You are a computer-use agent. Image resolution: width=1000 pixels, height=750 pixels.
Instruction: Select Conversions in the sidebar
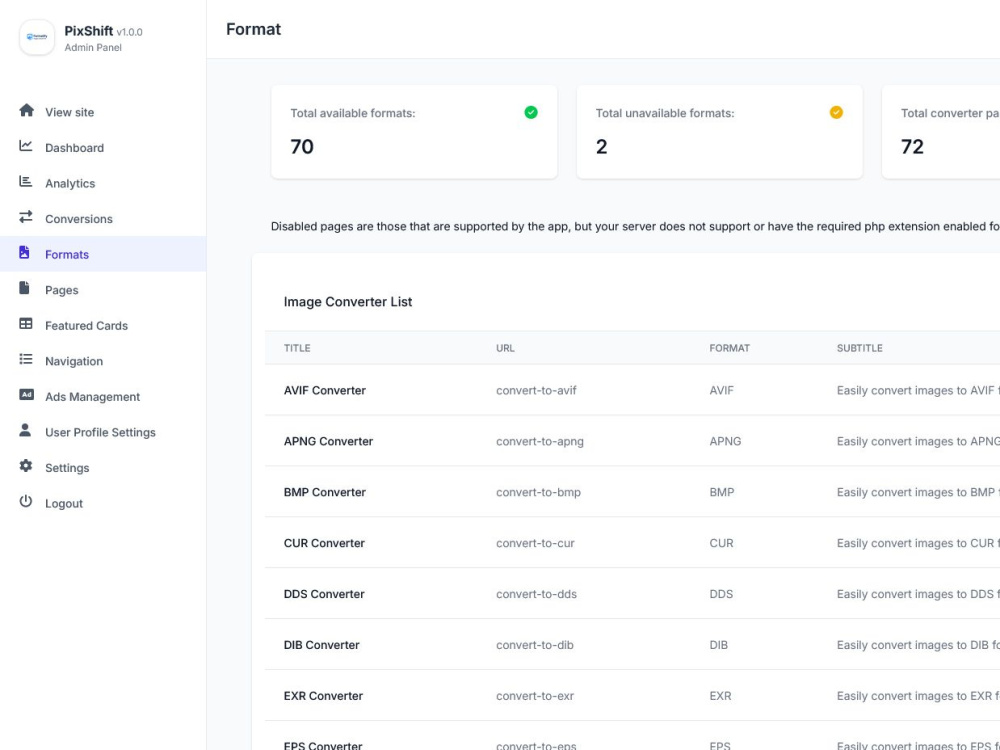coord(103,219)
